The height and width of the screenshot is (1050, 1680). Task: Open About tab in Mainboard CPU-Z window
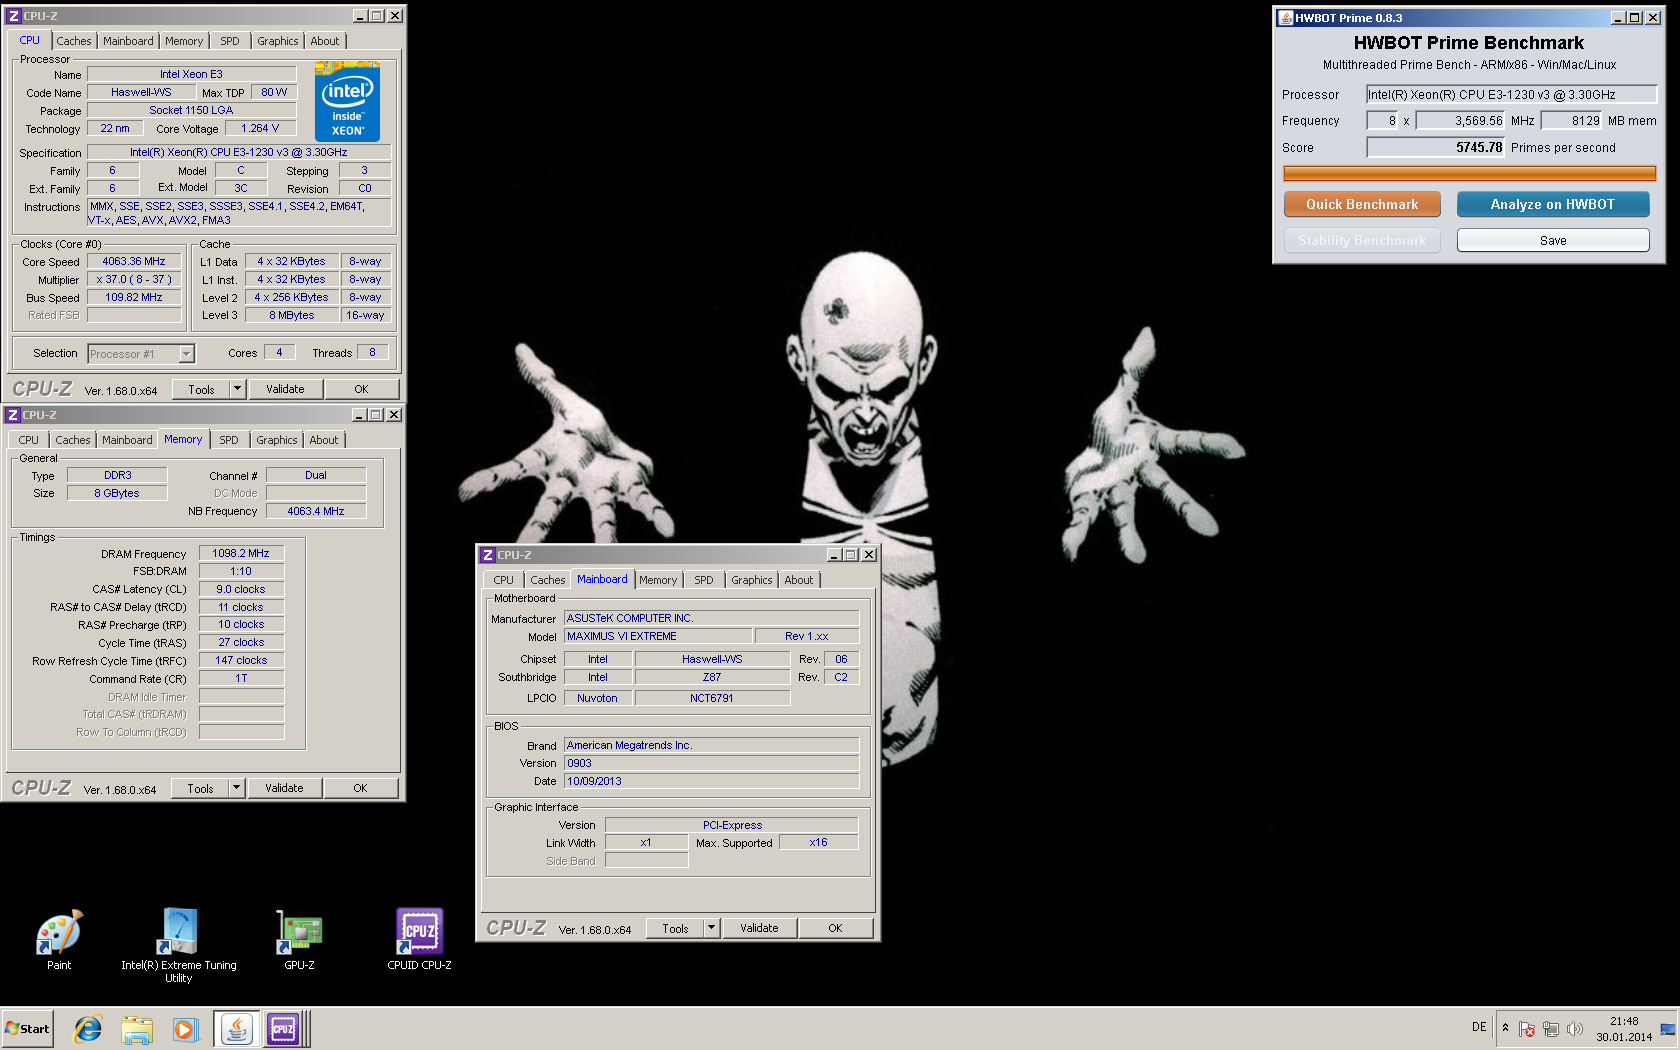[x=799, y=580]
